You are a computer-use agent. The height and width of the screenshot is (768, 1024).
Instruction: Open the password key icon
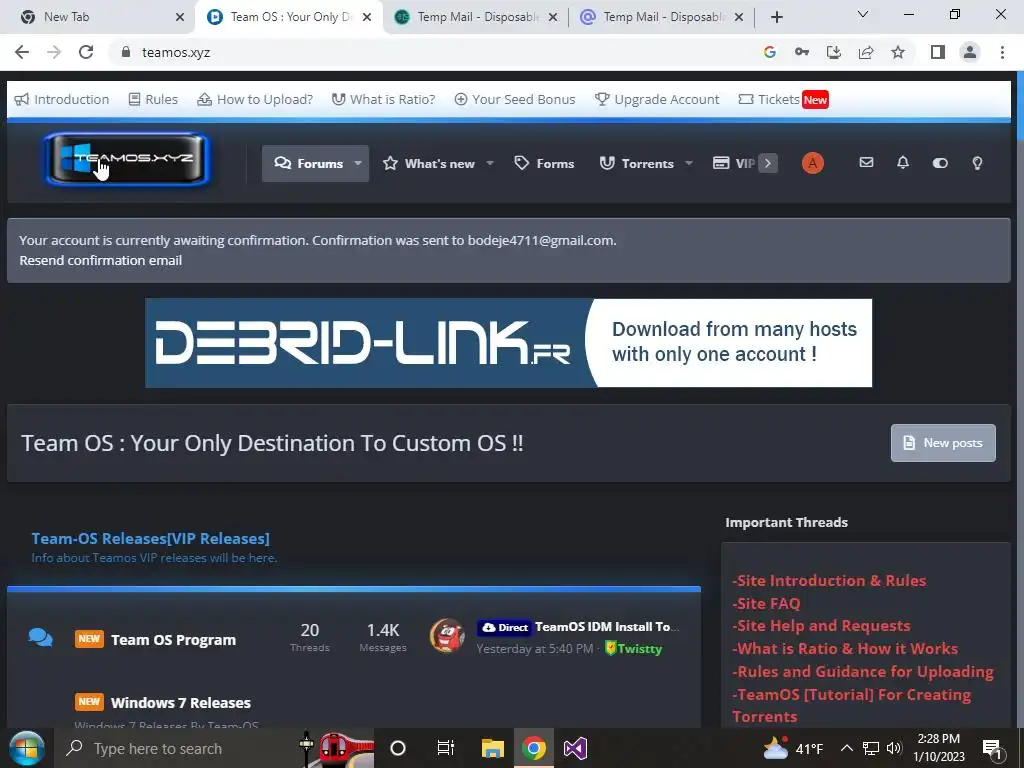(x=801, y=52)
